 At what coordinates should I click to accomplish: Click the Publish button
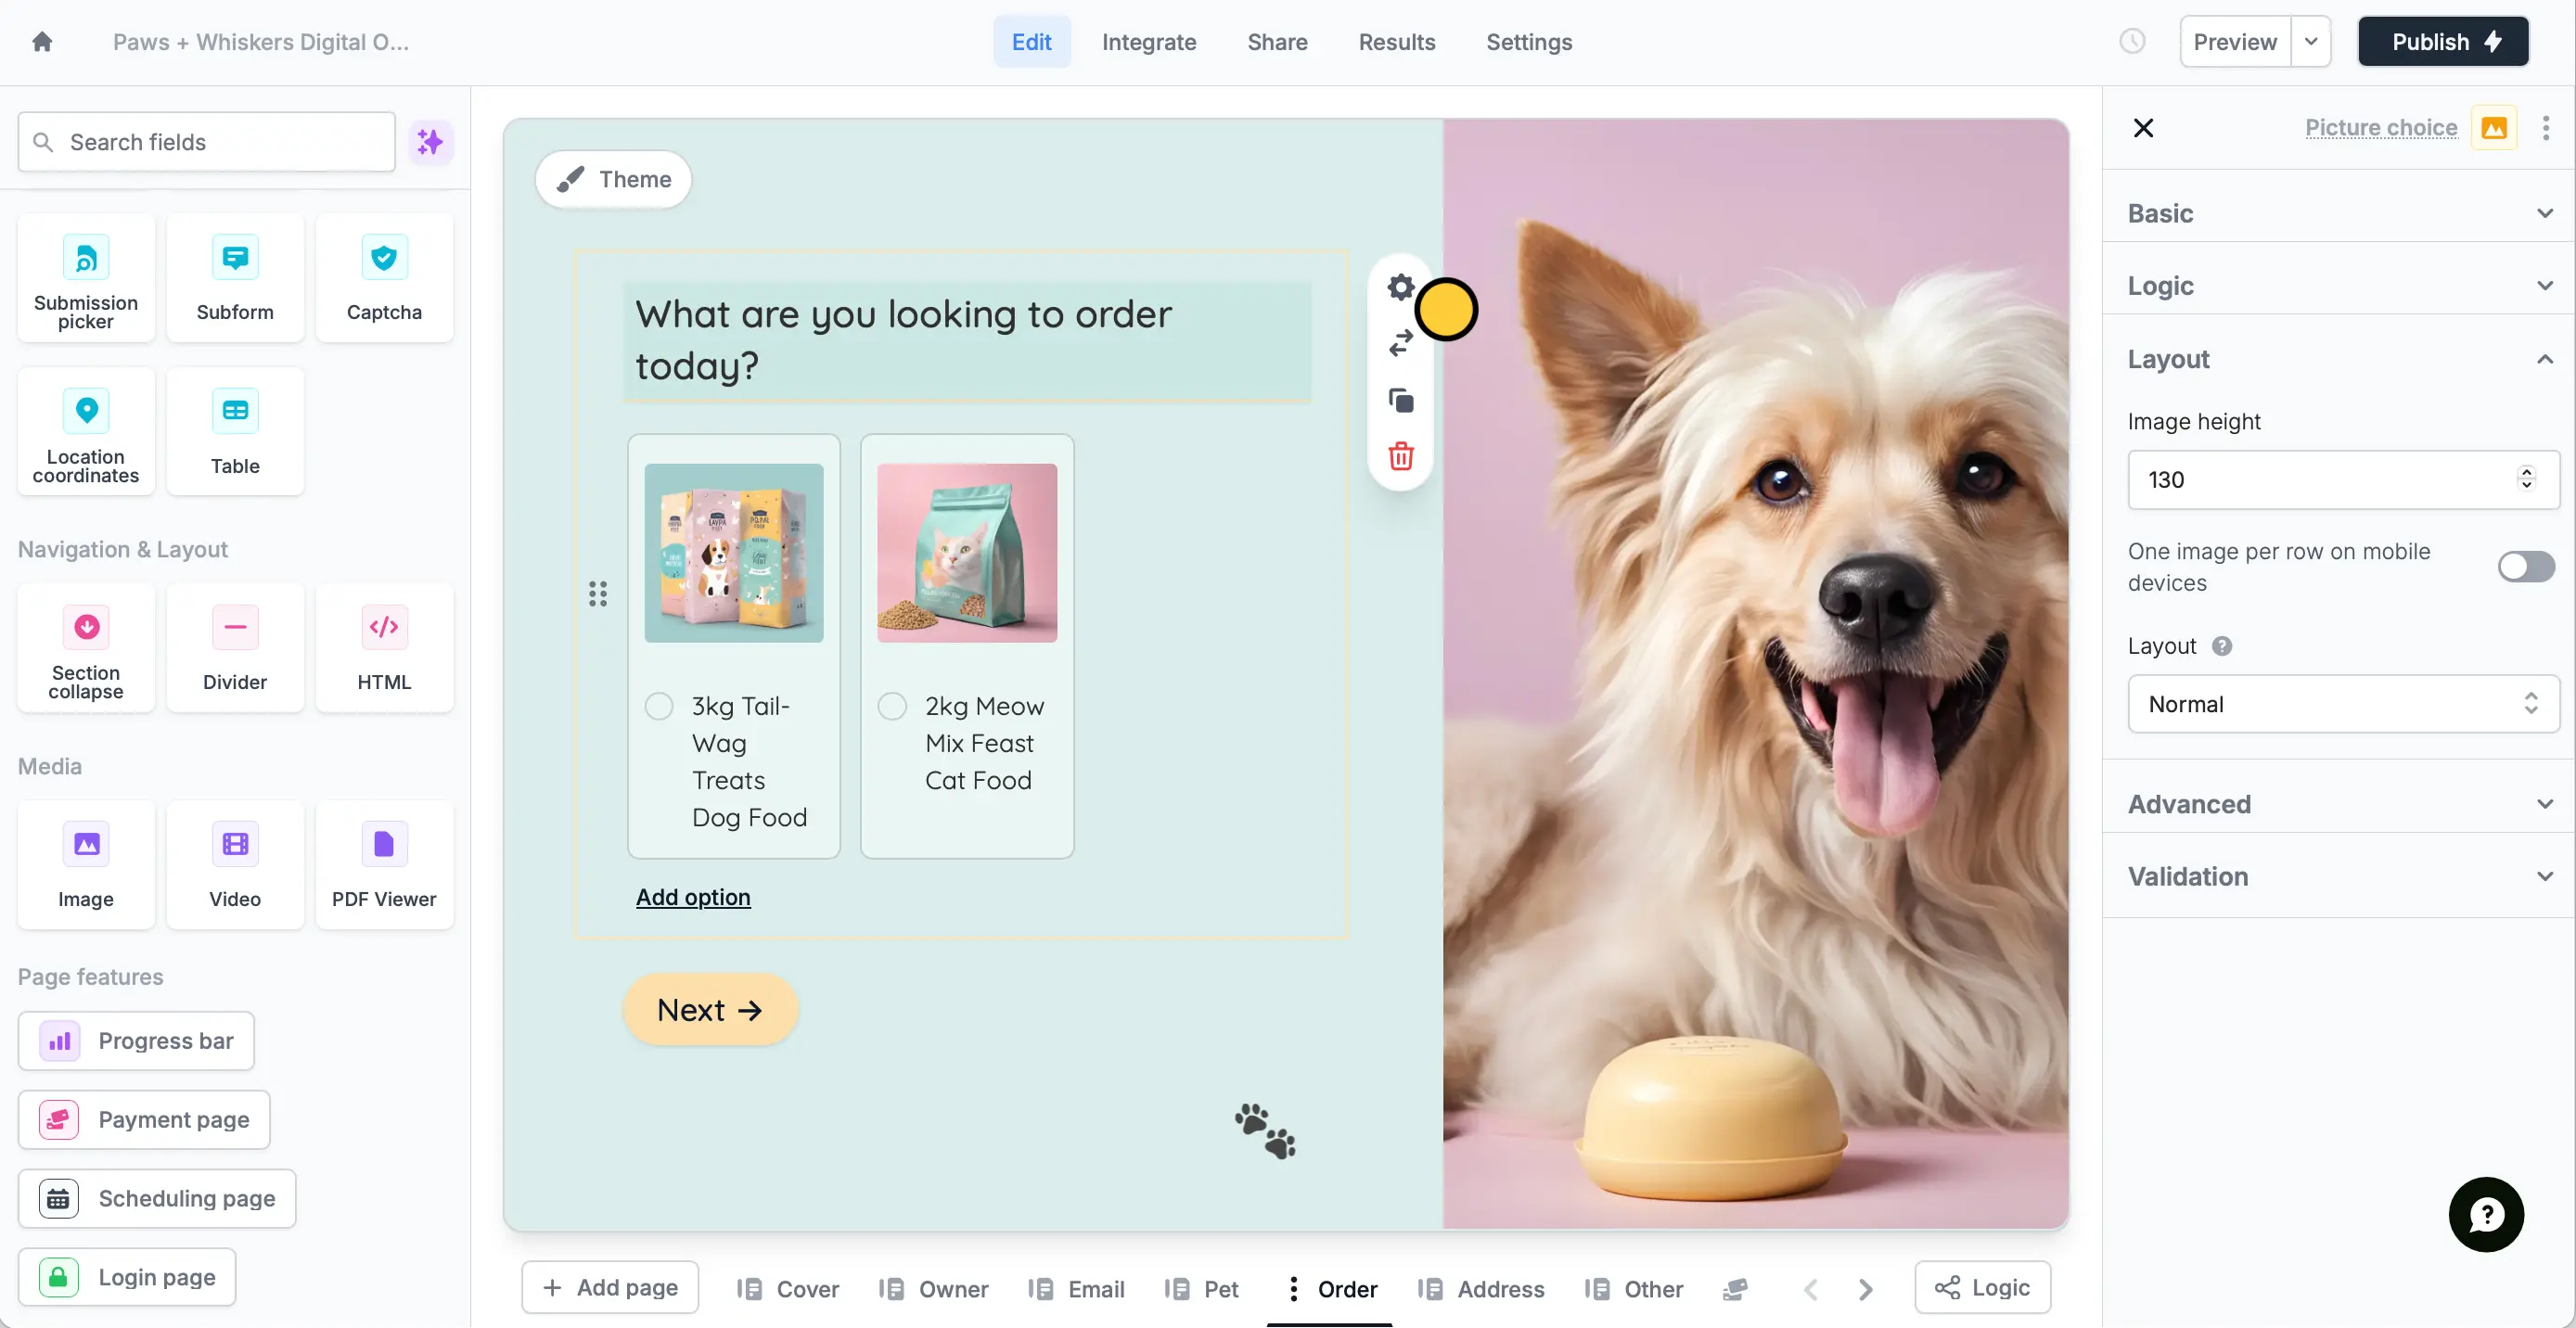[x=2442, y=42]
